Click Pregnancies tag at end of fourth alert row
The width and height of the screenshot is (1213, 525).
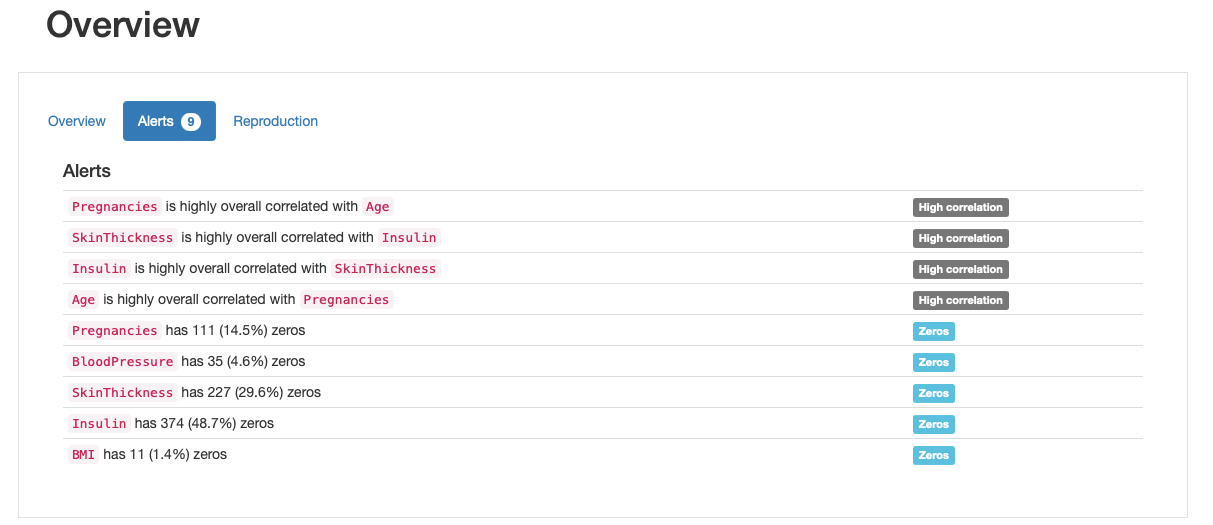[x=346, y=300]
